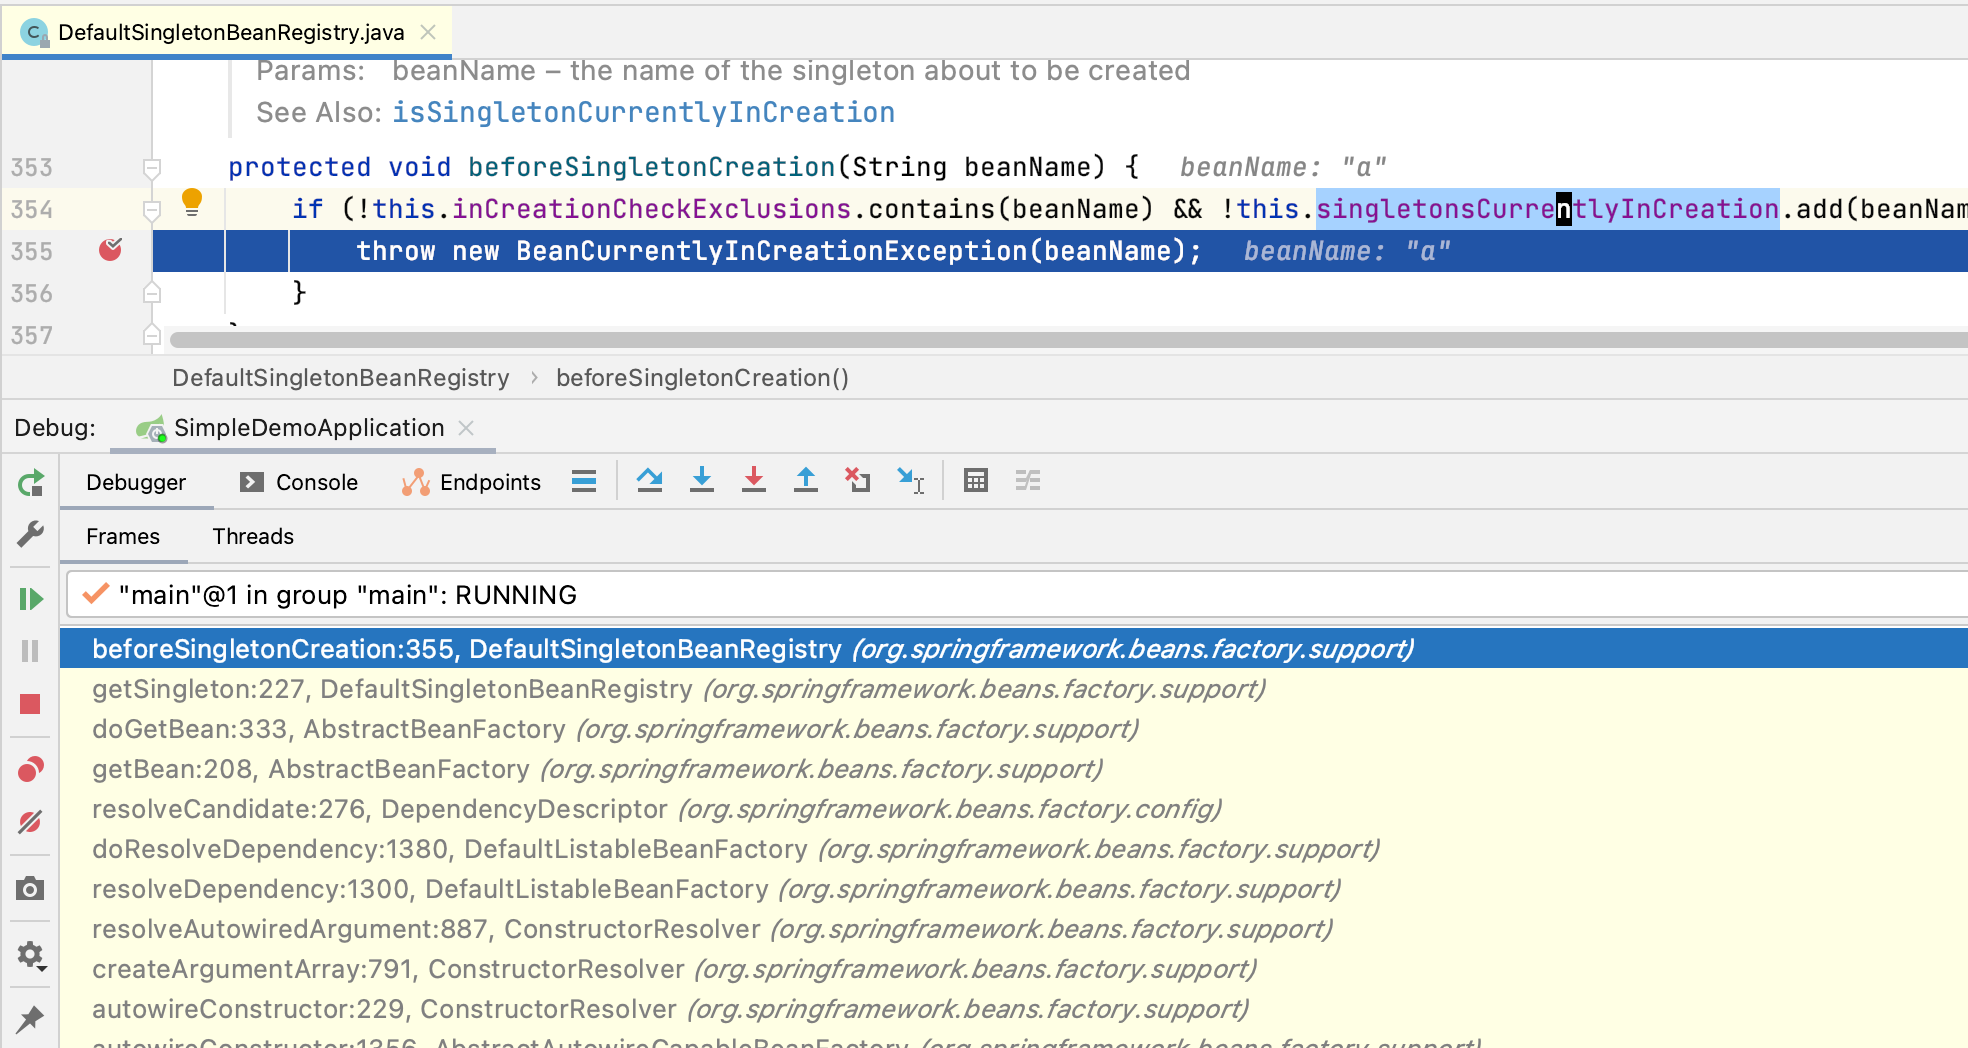Click line number 353 in the gutter
1968x1048 pixels.
(32, 168)
